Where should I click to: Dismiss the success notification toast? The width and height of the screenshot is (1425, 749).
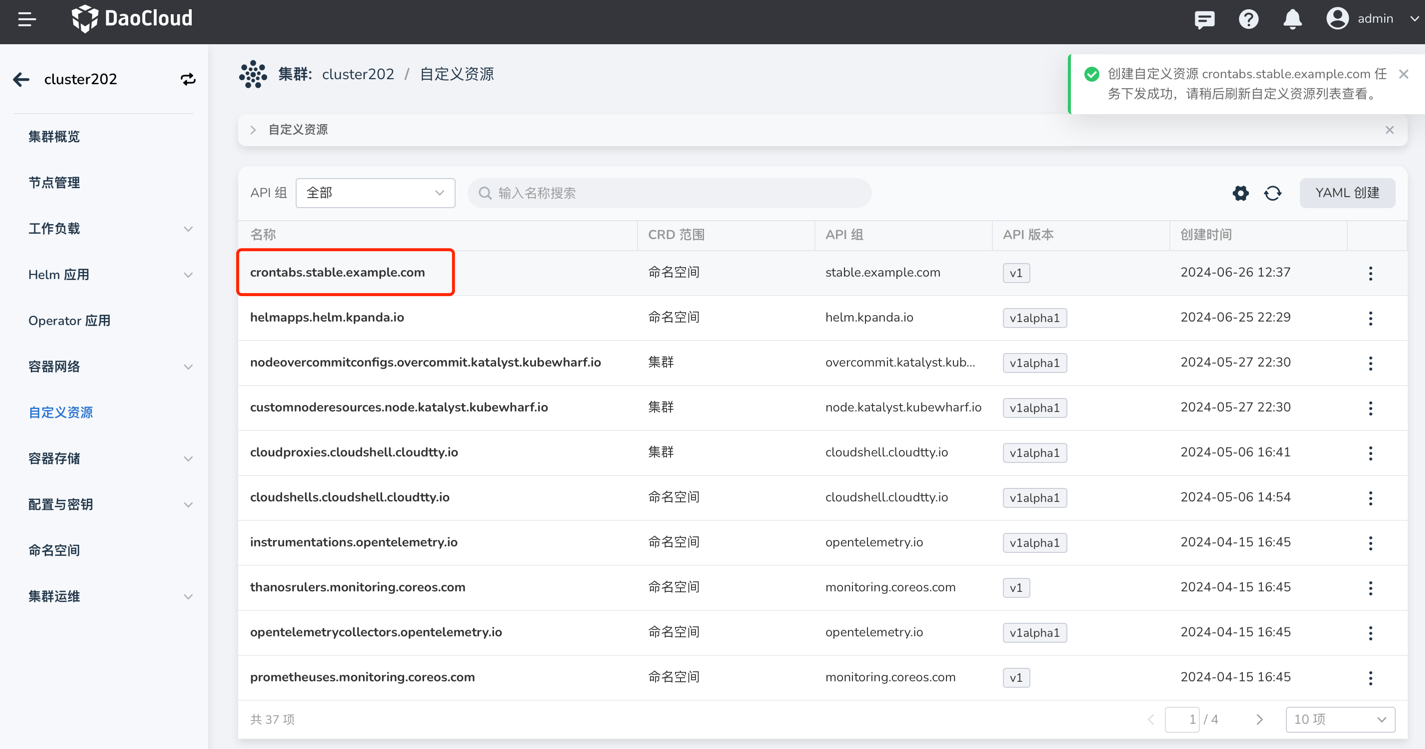[x=1403, y=74]
